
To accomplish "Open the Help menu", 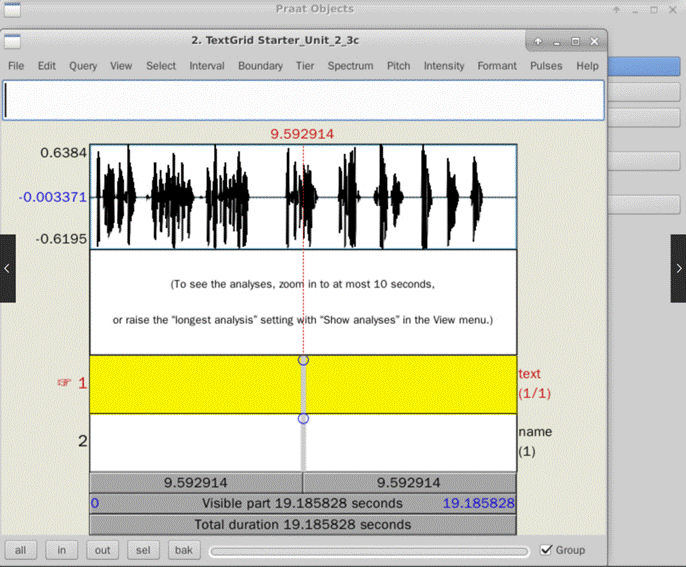I will tap(587, 66).
